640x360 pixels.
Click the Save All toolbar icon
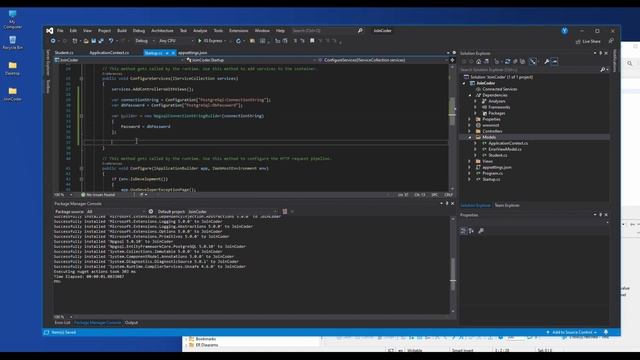[101, 41]
